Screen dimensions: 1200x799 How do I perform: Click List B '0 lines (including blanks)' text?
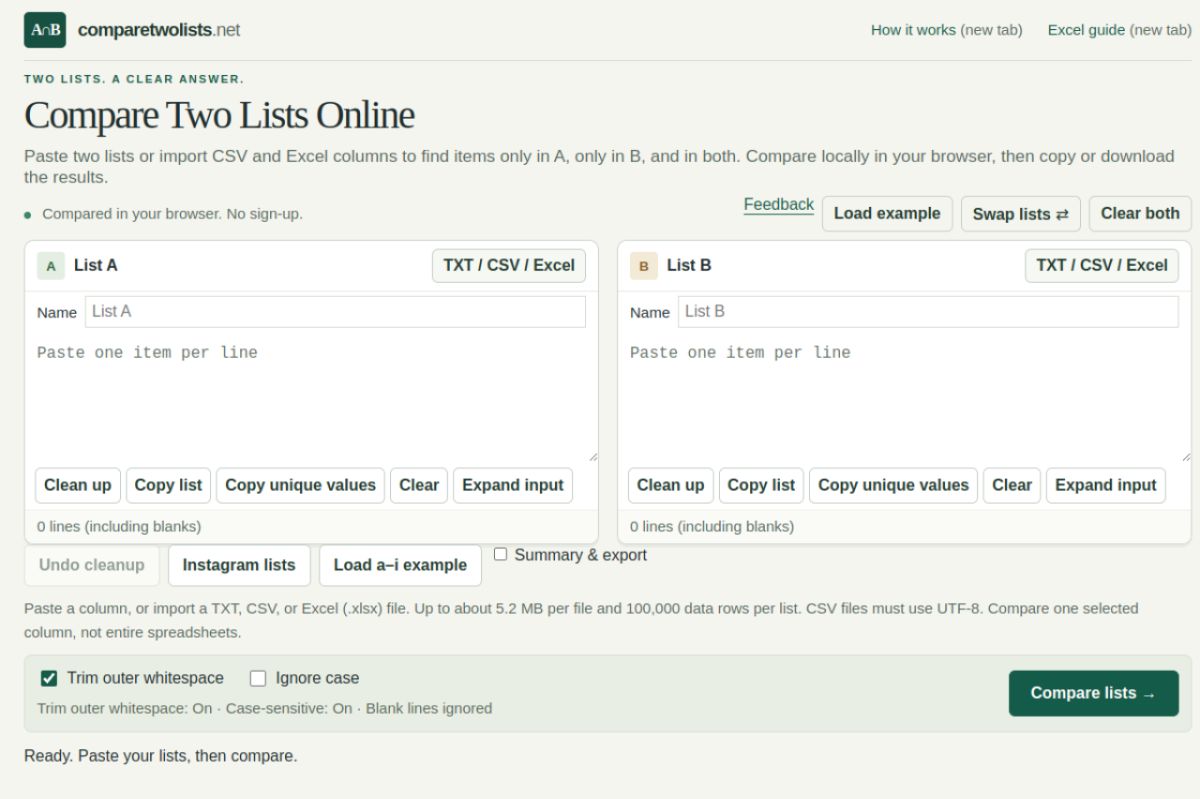coord(712,526)
